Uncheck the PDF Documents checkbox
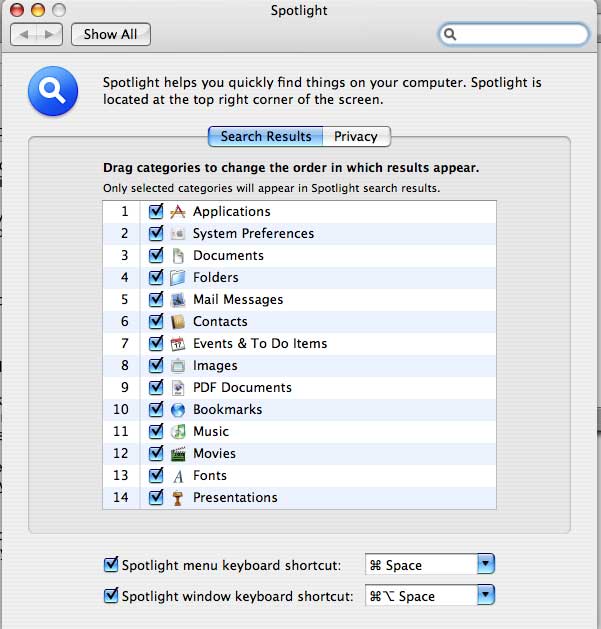 (x=155, y=387)
